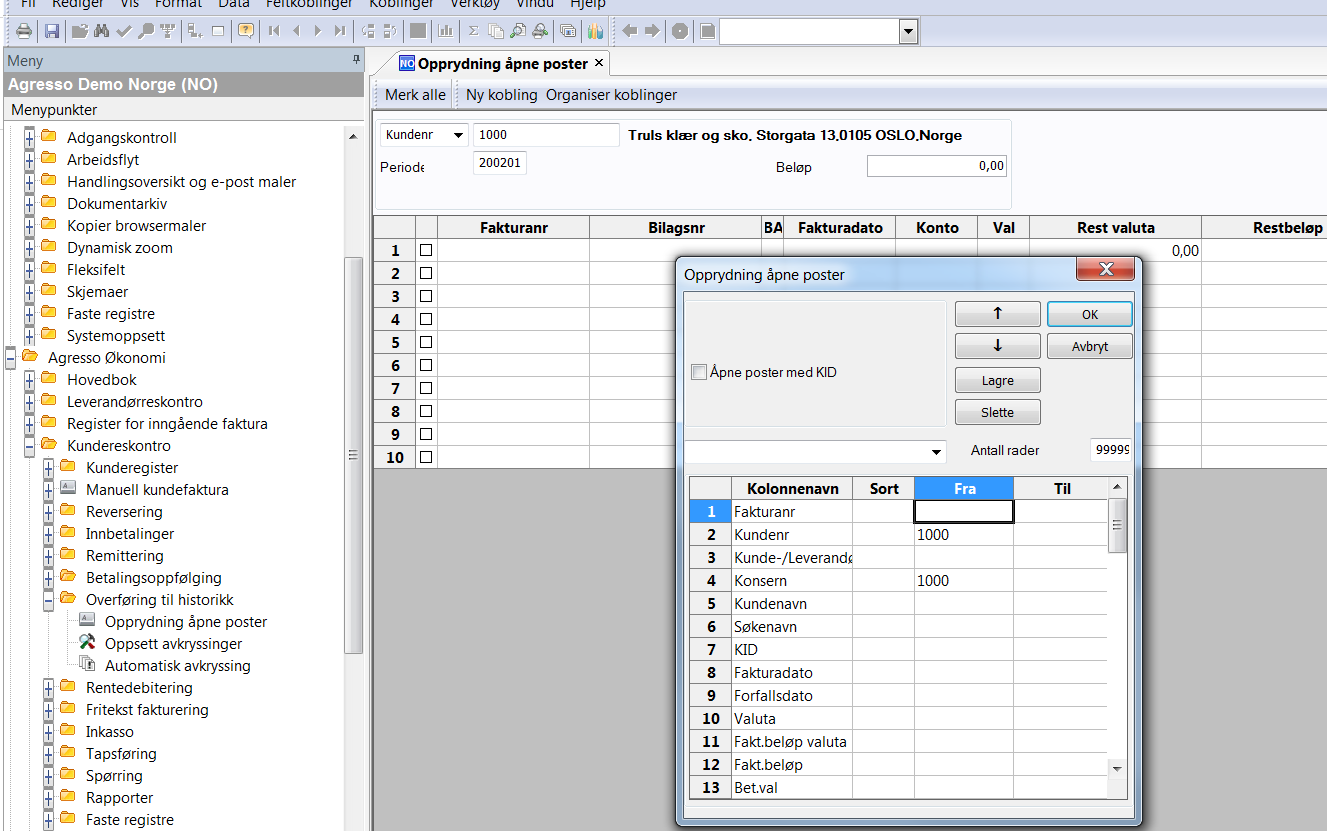This screenshot has height=831, width=1327.
Task: Click the Fra cell for Fakturanr
Action: pos(964,511)
